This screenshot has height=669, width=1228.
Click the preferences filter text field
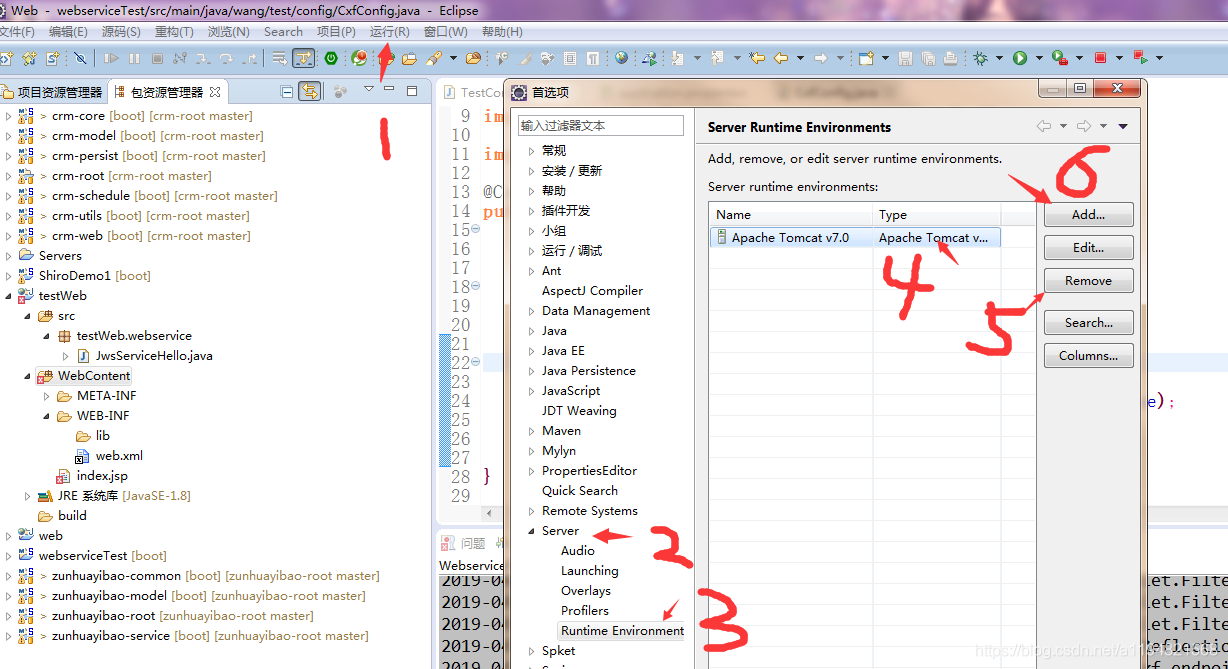click(x=600, y=126)
